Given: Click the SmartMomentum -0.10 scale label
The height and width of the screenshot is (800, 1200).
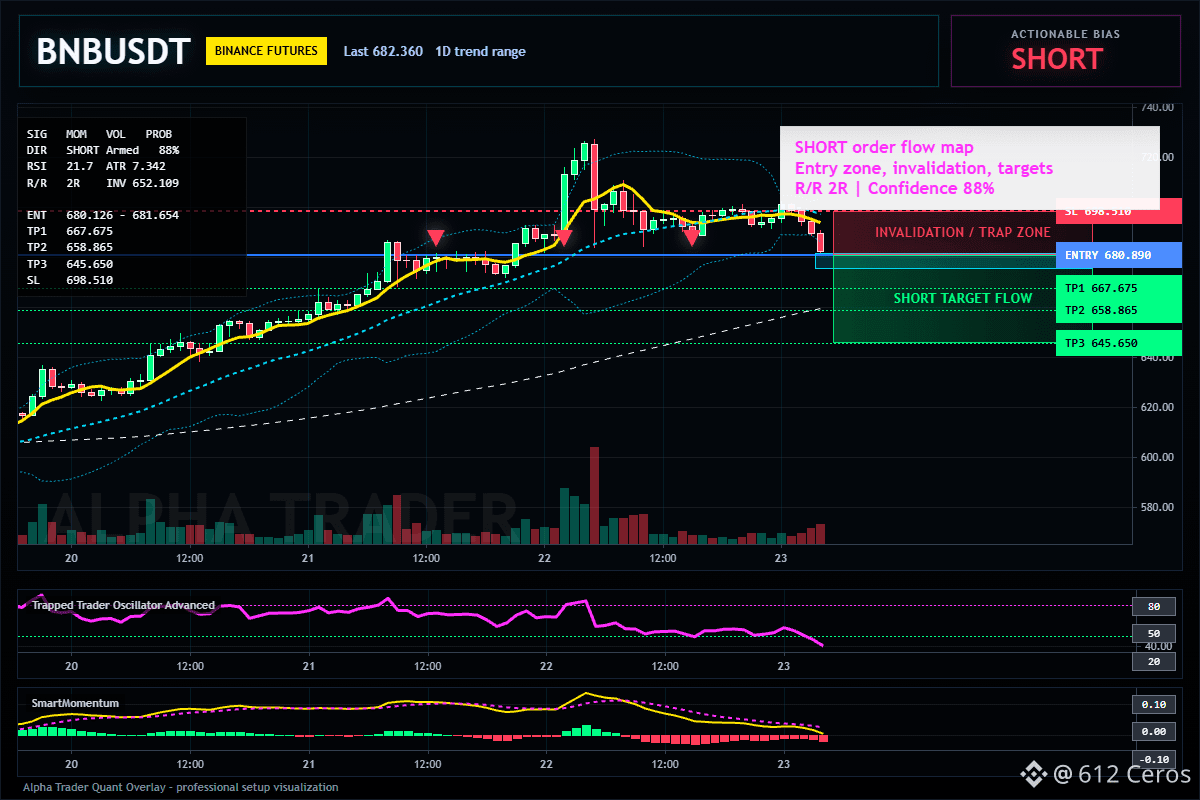Looking at the screenshot, I should pos(1153,758).
